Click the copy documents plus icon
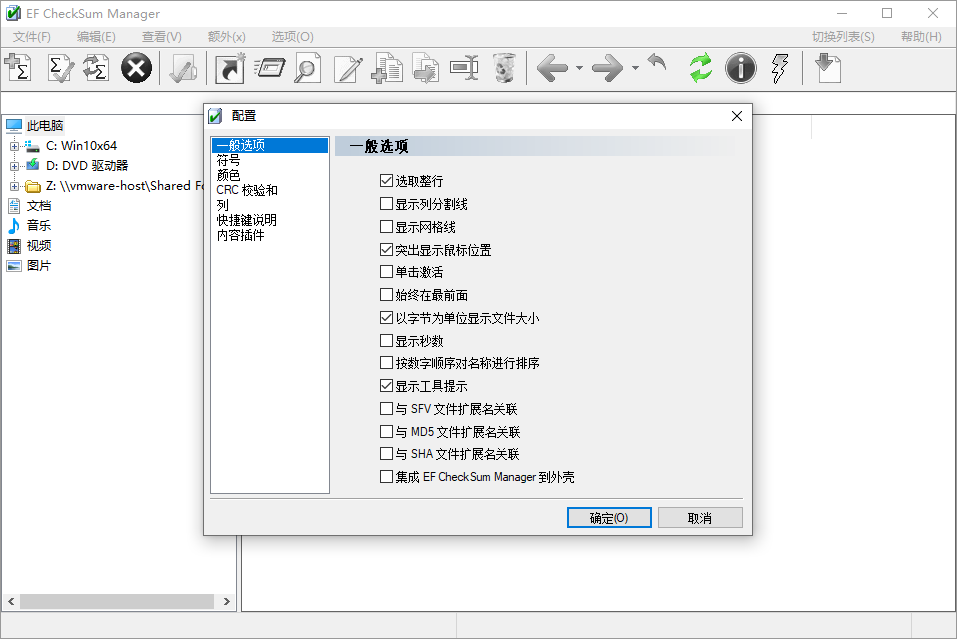Viewport: 957px width, 639px height. click(x=387, y=68)
